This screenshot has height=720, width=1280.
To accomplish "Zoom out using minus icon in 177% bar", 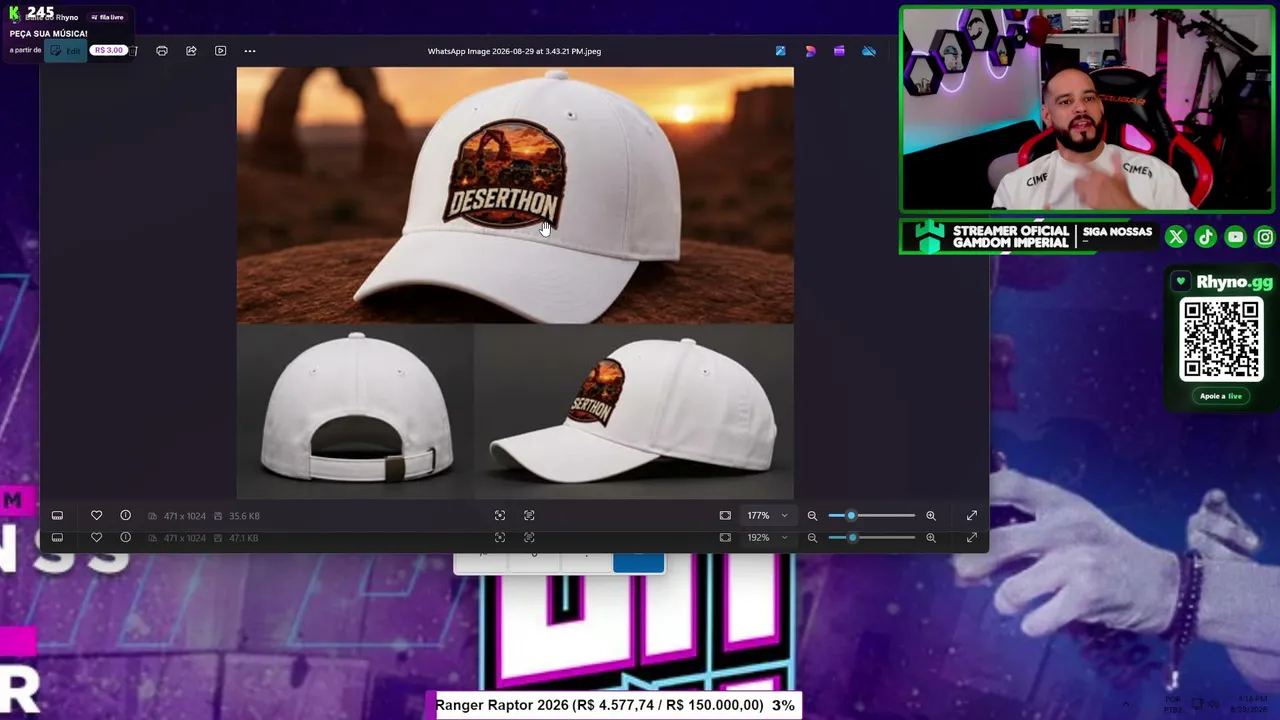I will (812, 516).
